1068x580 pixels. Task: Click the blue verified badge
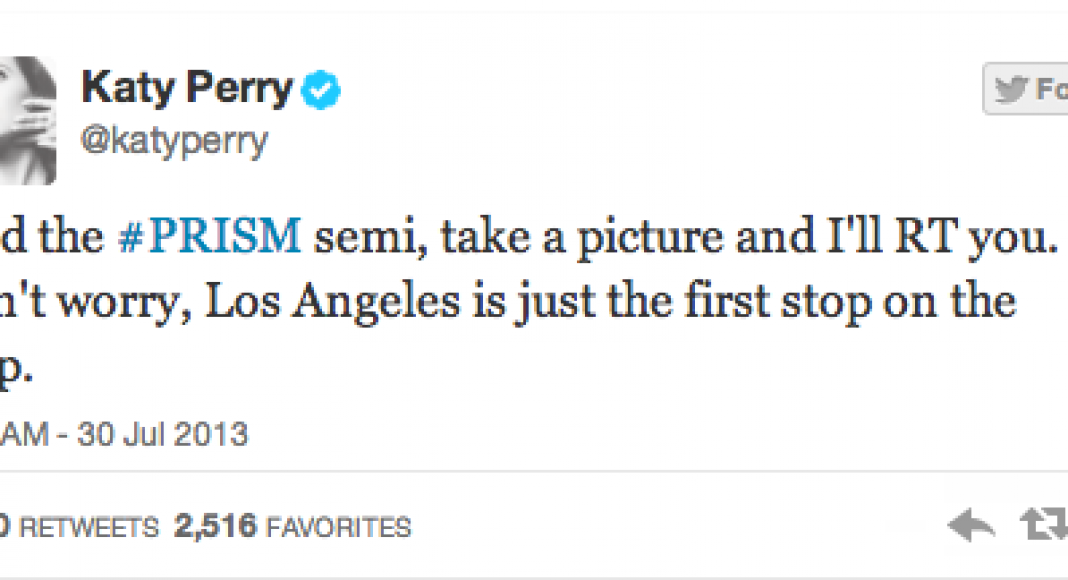coord(323,91)
